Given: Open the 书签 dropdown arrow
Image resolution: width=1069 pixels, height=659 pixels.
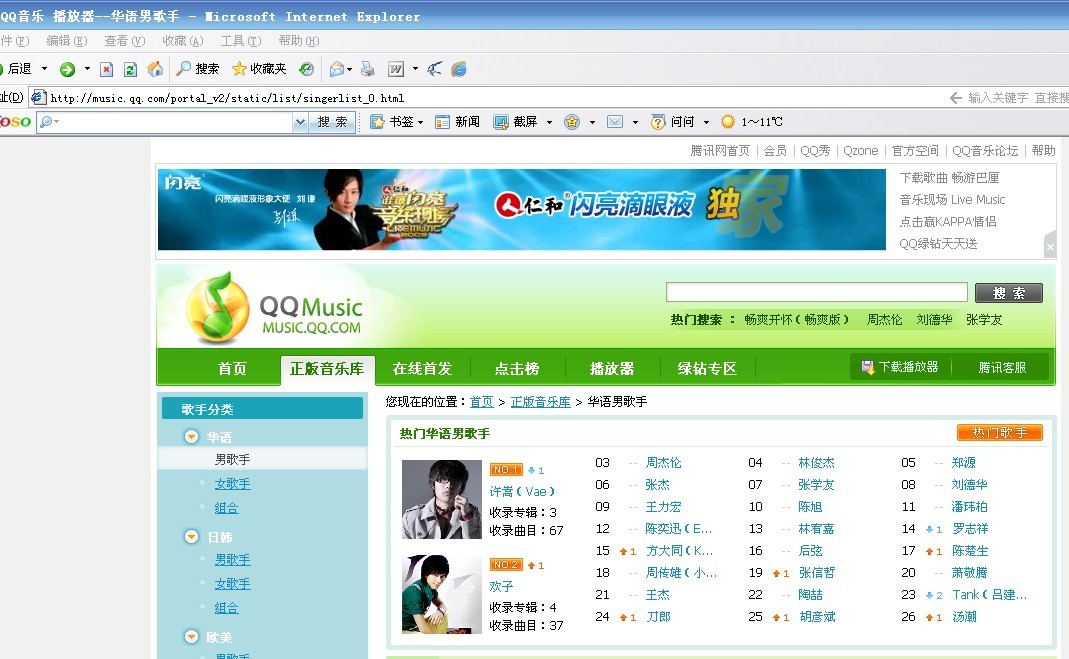Looking at the screenshot, I should pyautogui.click(x=421, y=123).
